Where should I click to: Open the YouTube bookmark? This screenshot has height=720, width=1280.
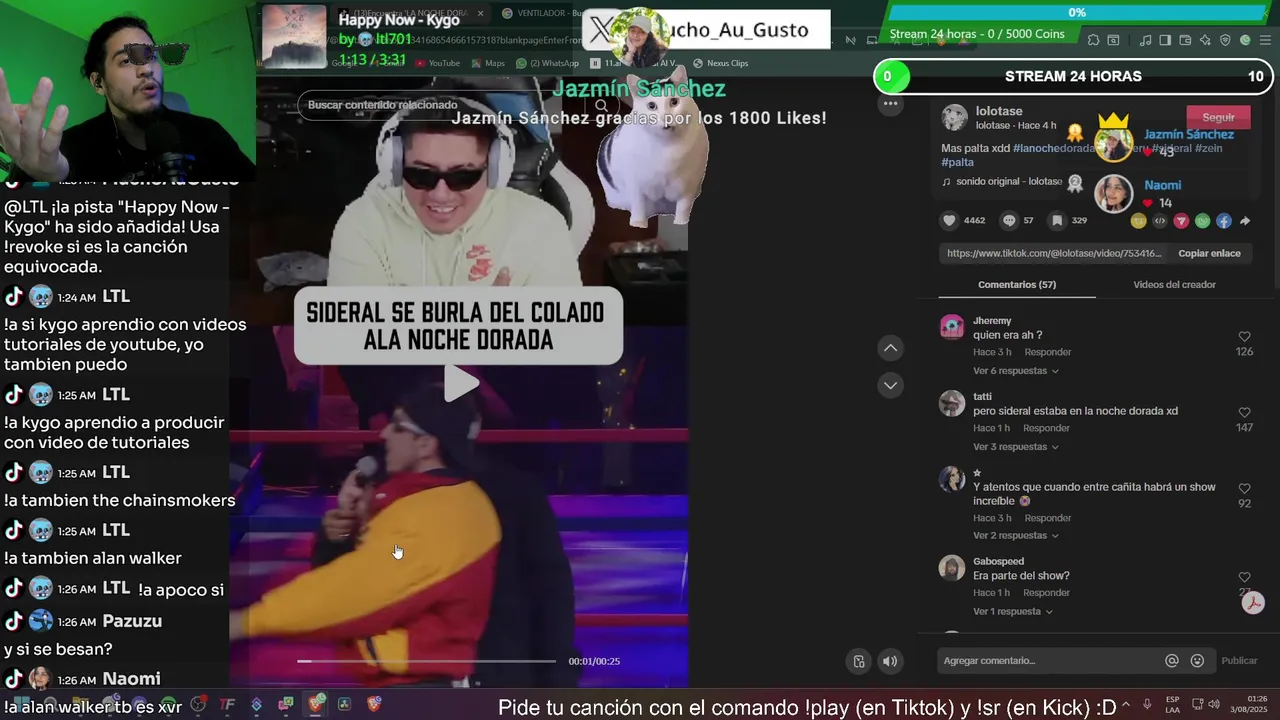(438, 63)
